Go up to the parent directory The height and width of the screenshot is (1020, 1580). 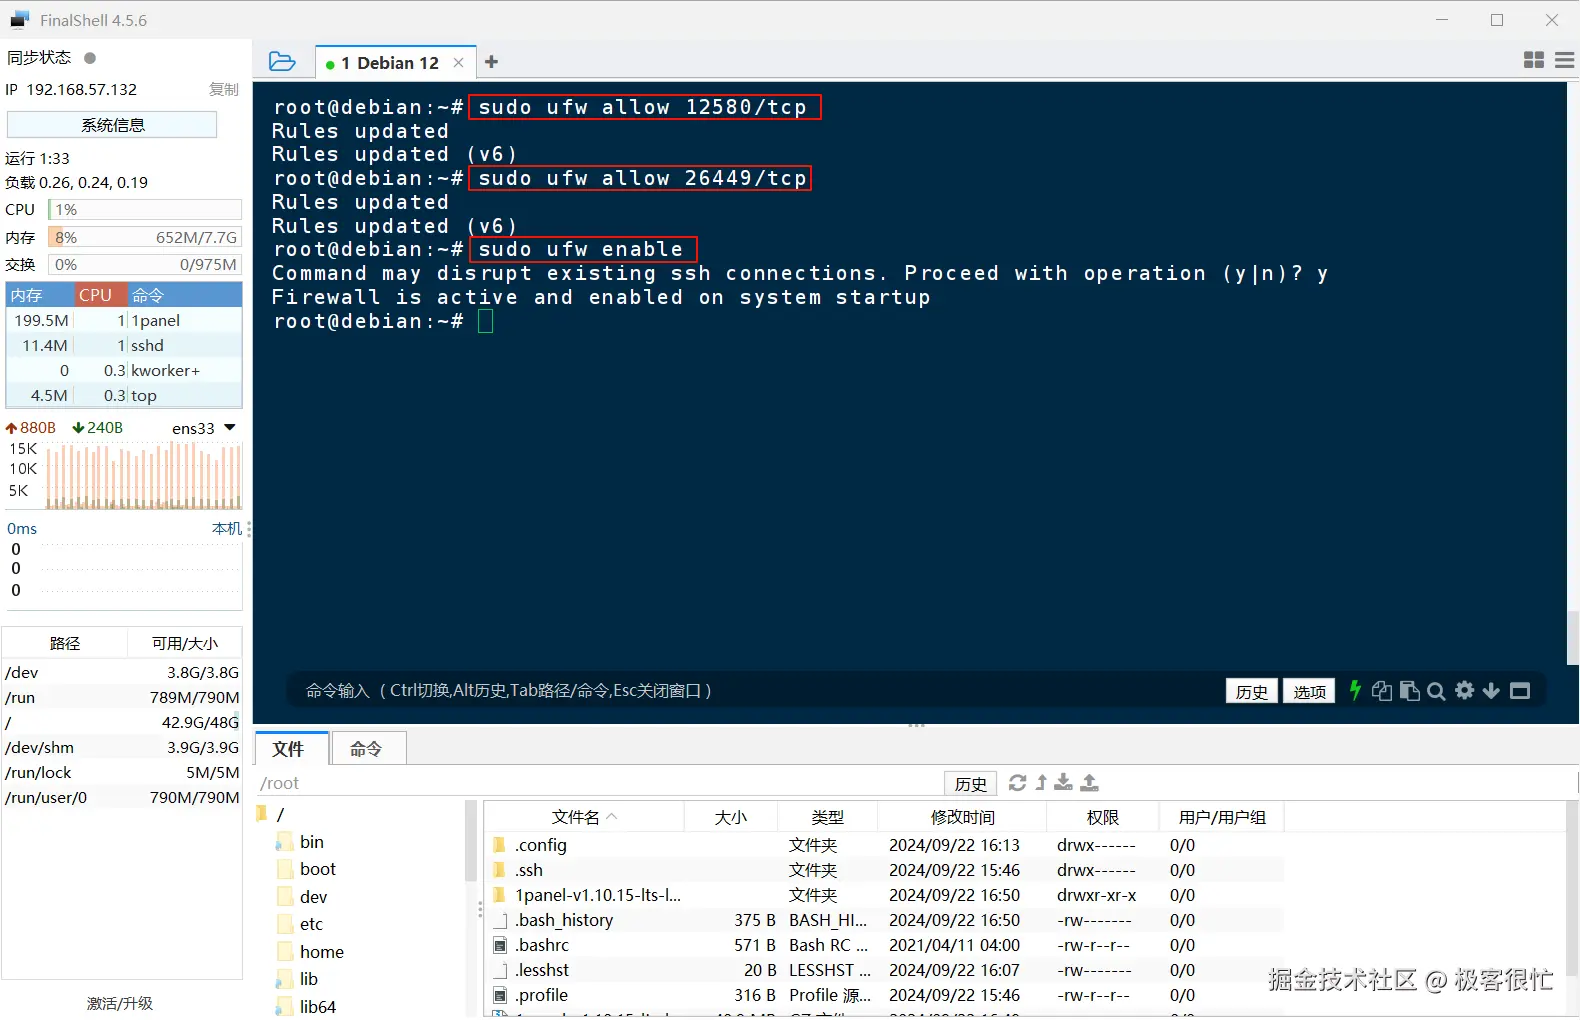[x=1041, y=782]
